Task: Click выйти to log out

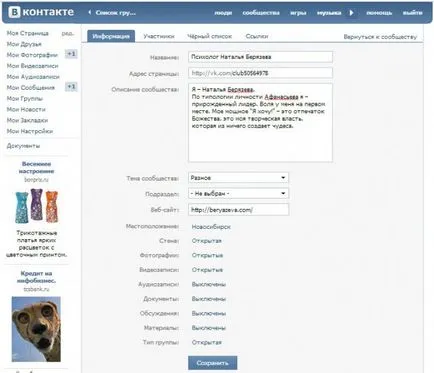Action: coord(412,13)
